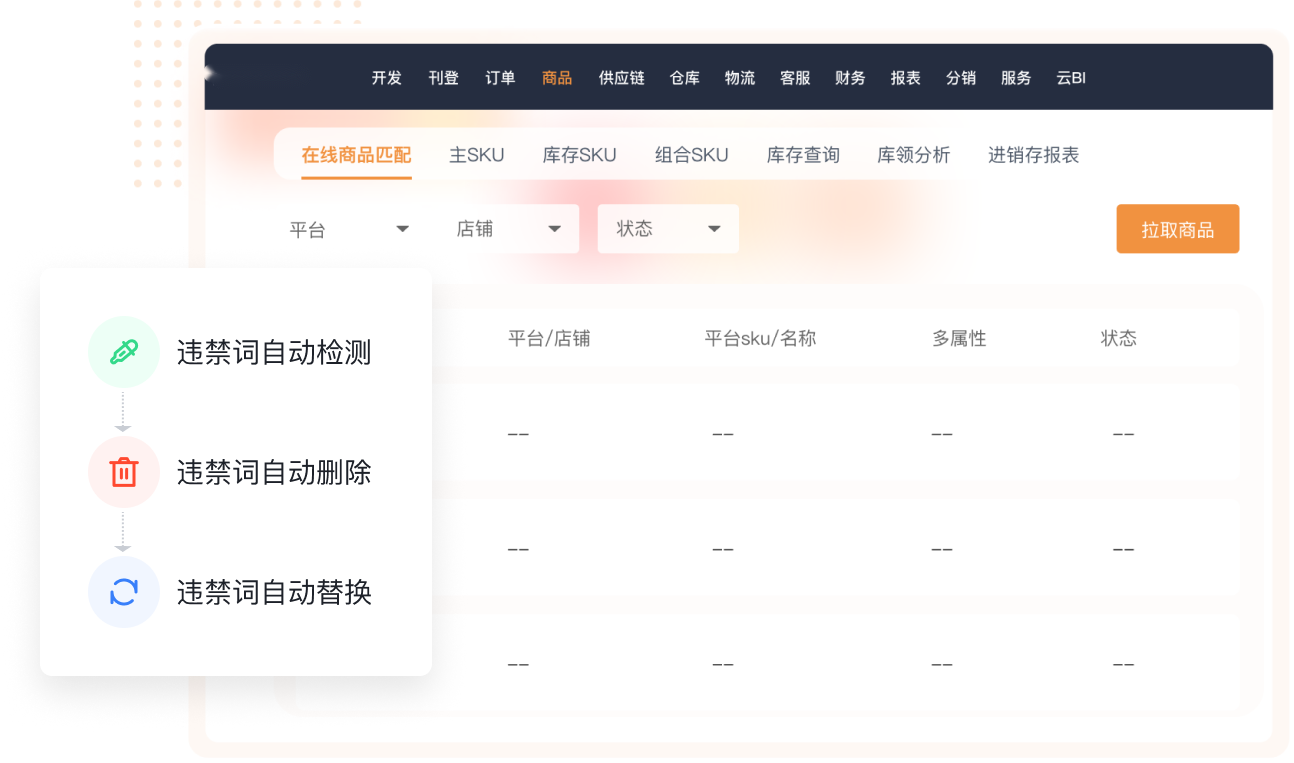This screenshot has height=763, width=1294.
Task: Click the blue refresh replace icon
Action: point(123,592)
